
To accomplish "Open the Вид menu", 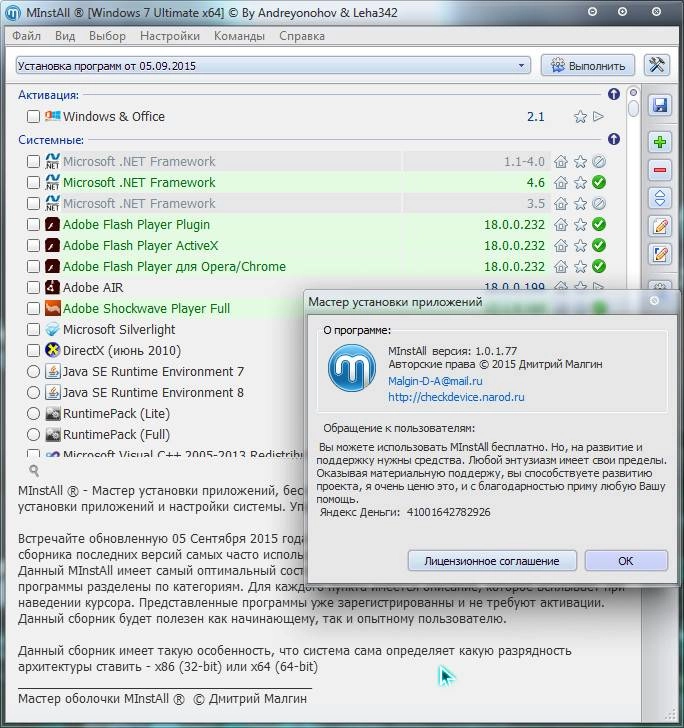I will [65, 36].
